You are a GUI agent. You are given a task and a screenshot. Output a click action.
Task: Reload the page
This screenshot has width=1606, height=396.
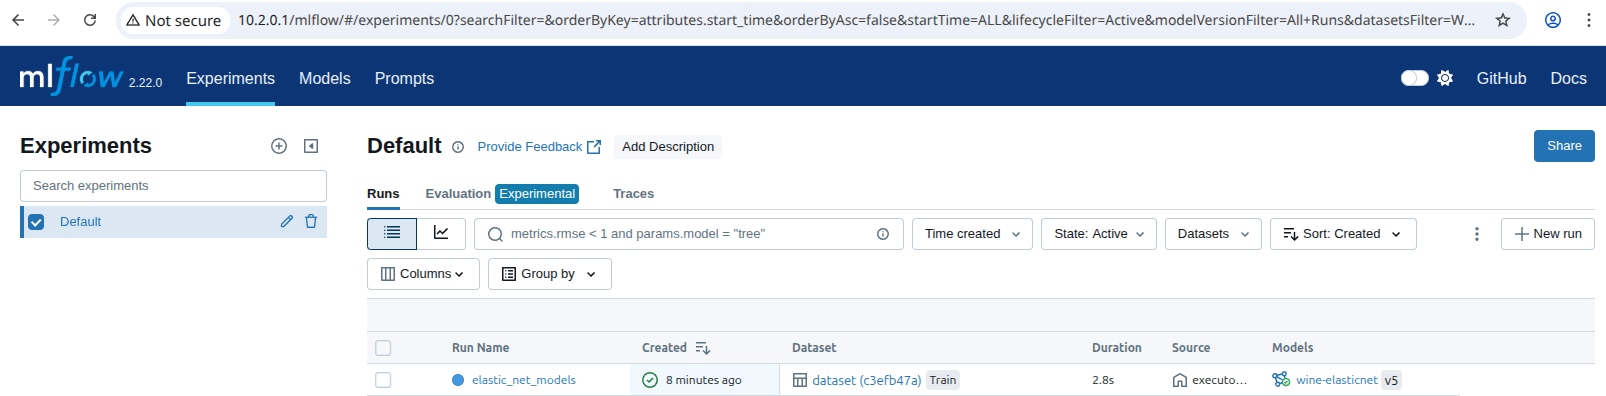click(x=90, y=20)
